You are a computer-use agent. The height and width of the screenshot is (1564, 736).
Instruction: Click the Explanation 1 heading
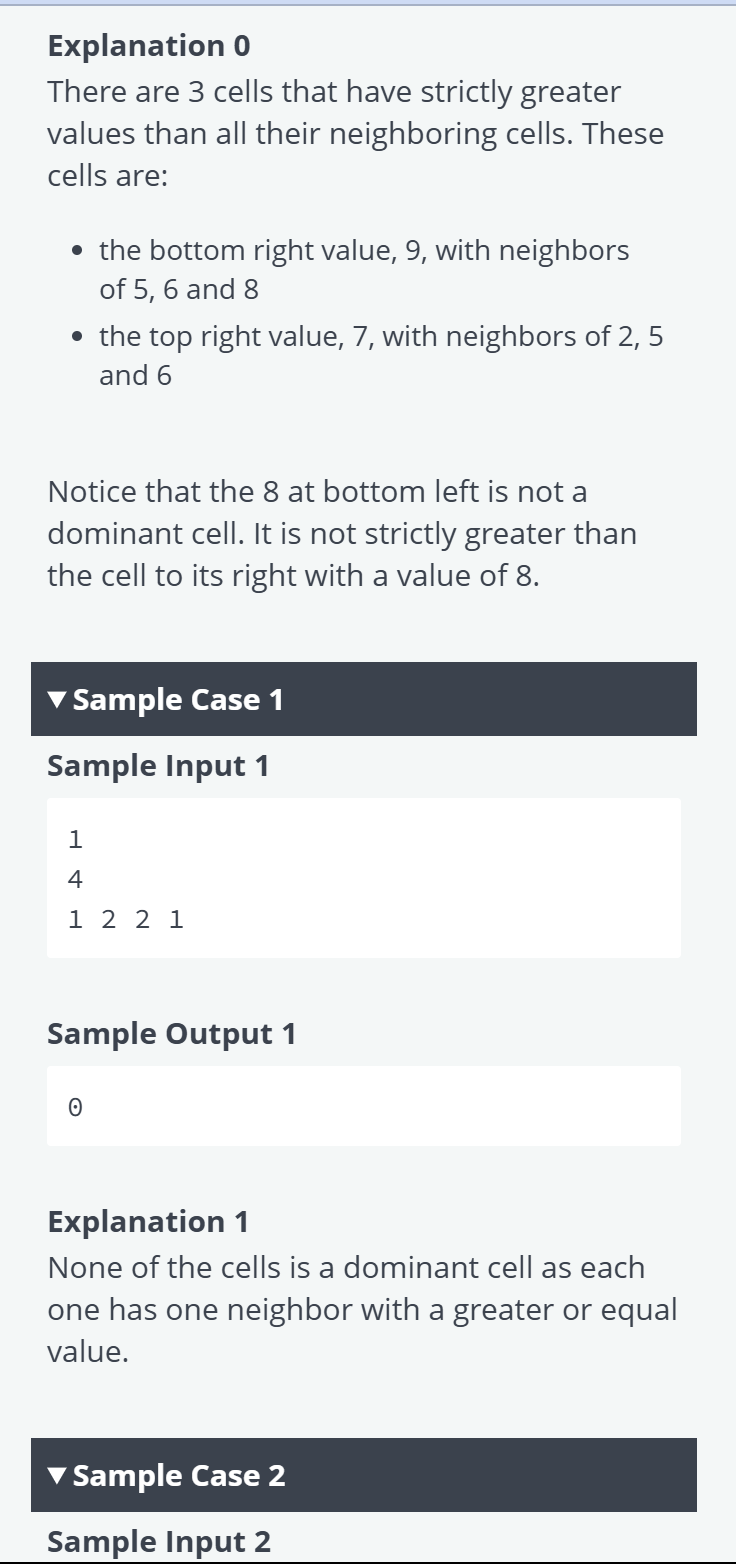(x=148, y=1222)
